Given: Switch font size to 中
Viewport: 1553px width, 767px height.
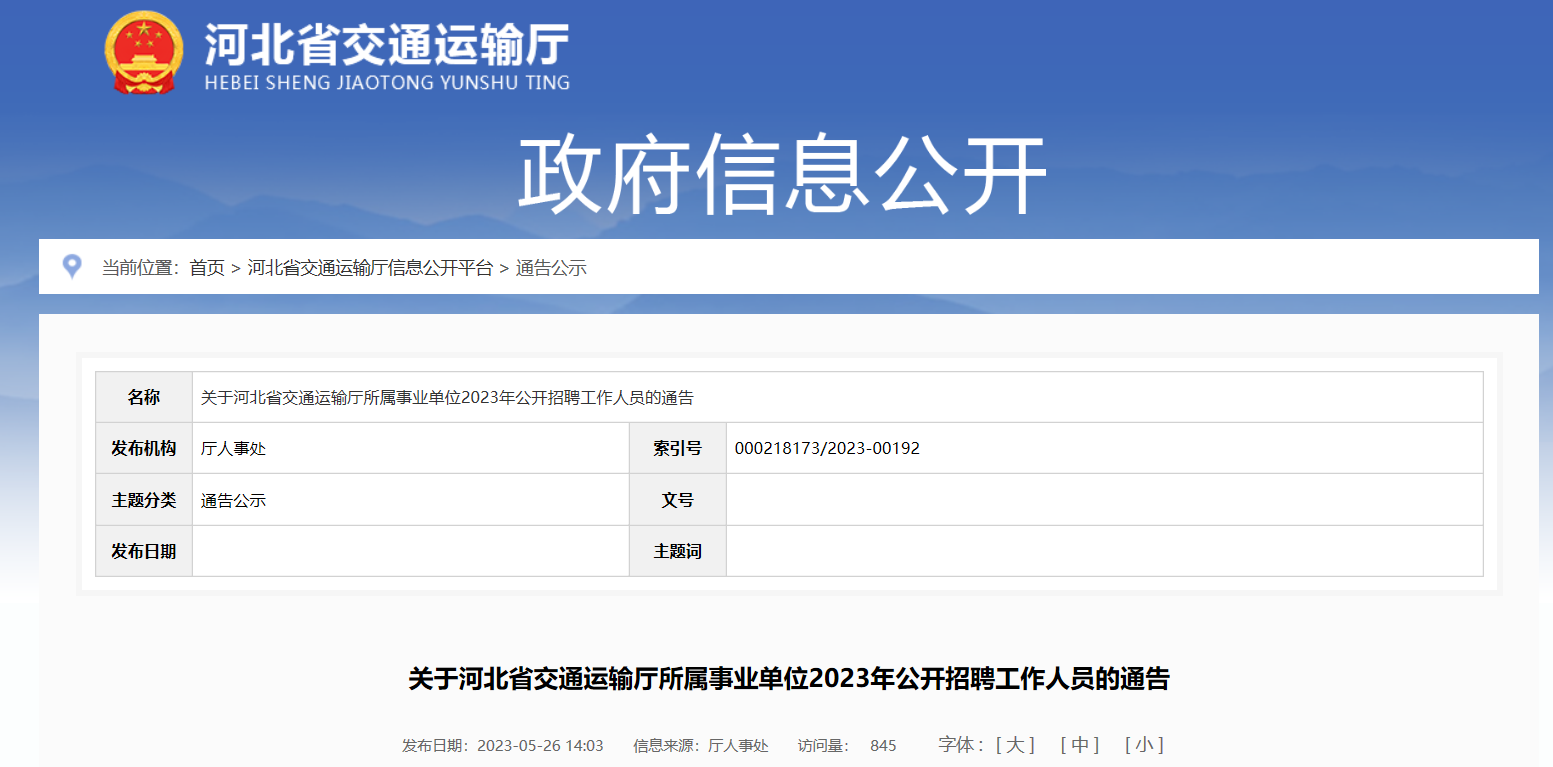Looking at the screenshot, I should (1079, 745).
